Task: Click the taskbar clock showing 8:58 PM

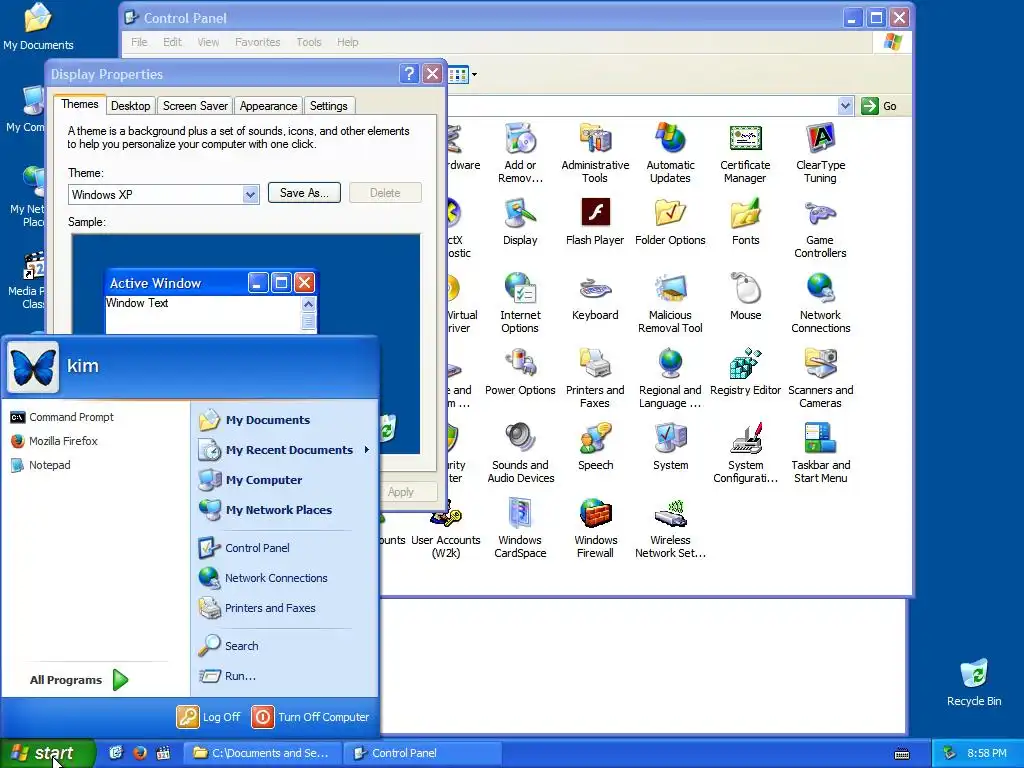Action: point(987,753)
